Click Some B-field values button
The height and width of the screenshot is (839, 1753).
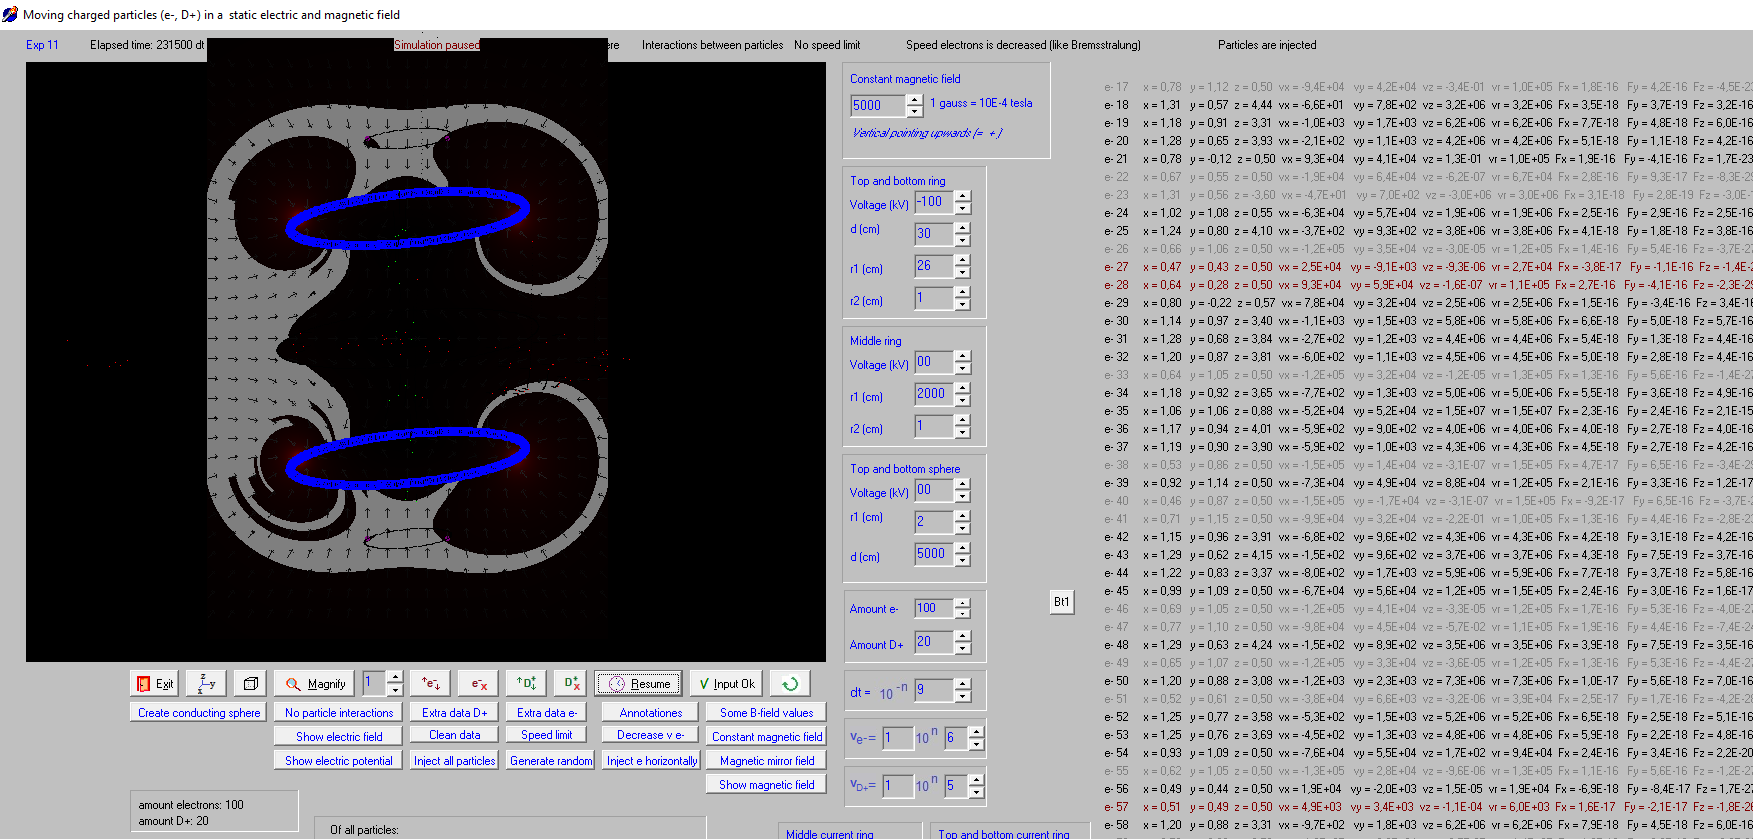[x=767, y=713]
